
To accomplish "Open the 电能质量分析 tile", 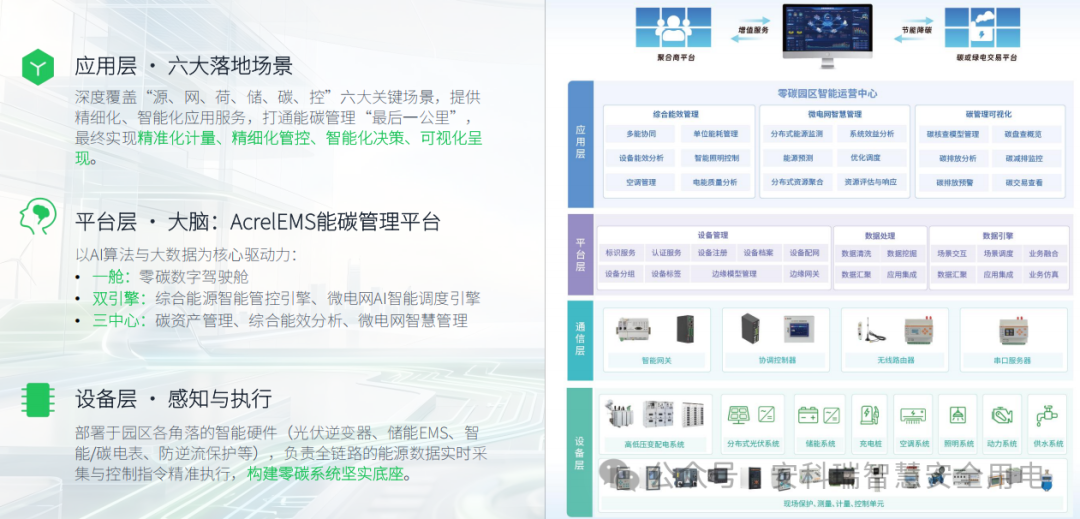I will coord(716,182).
